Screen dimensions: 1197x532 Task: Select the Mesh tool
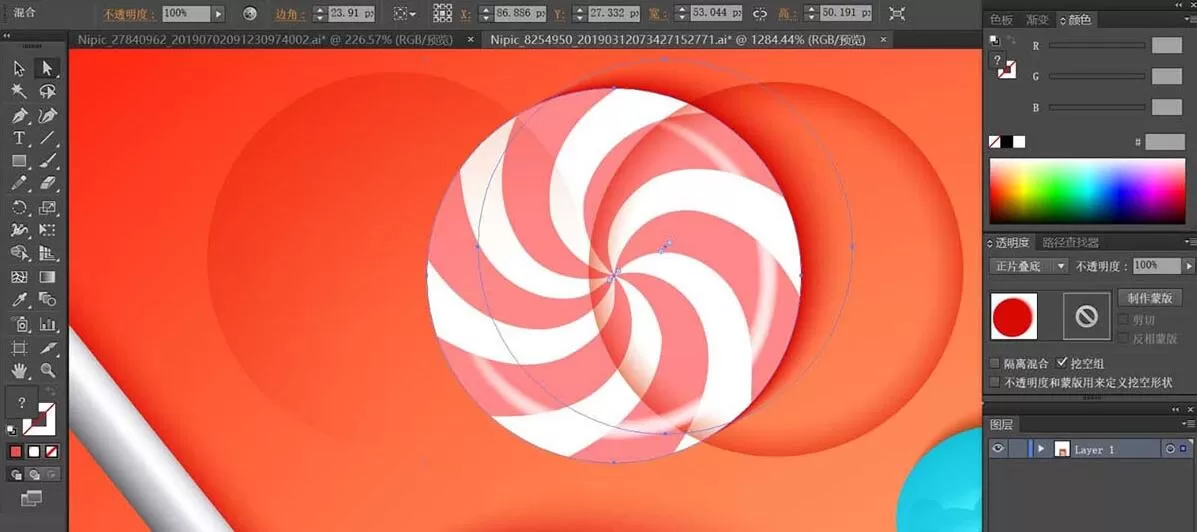pos(19,277)
